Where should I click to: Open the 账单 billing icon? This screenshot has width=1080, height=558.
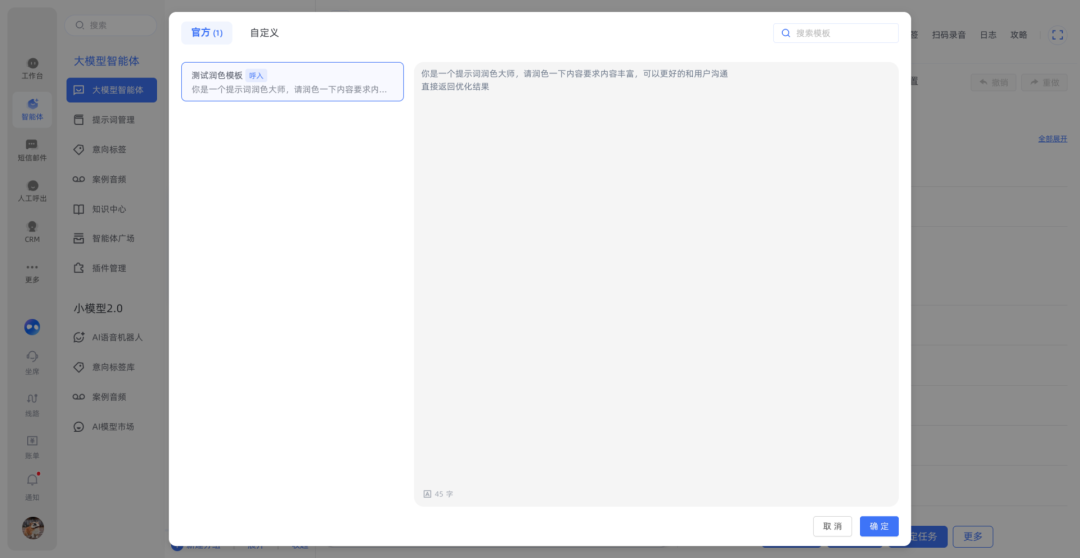tap(32, 444)
